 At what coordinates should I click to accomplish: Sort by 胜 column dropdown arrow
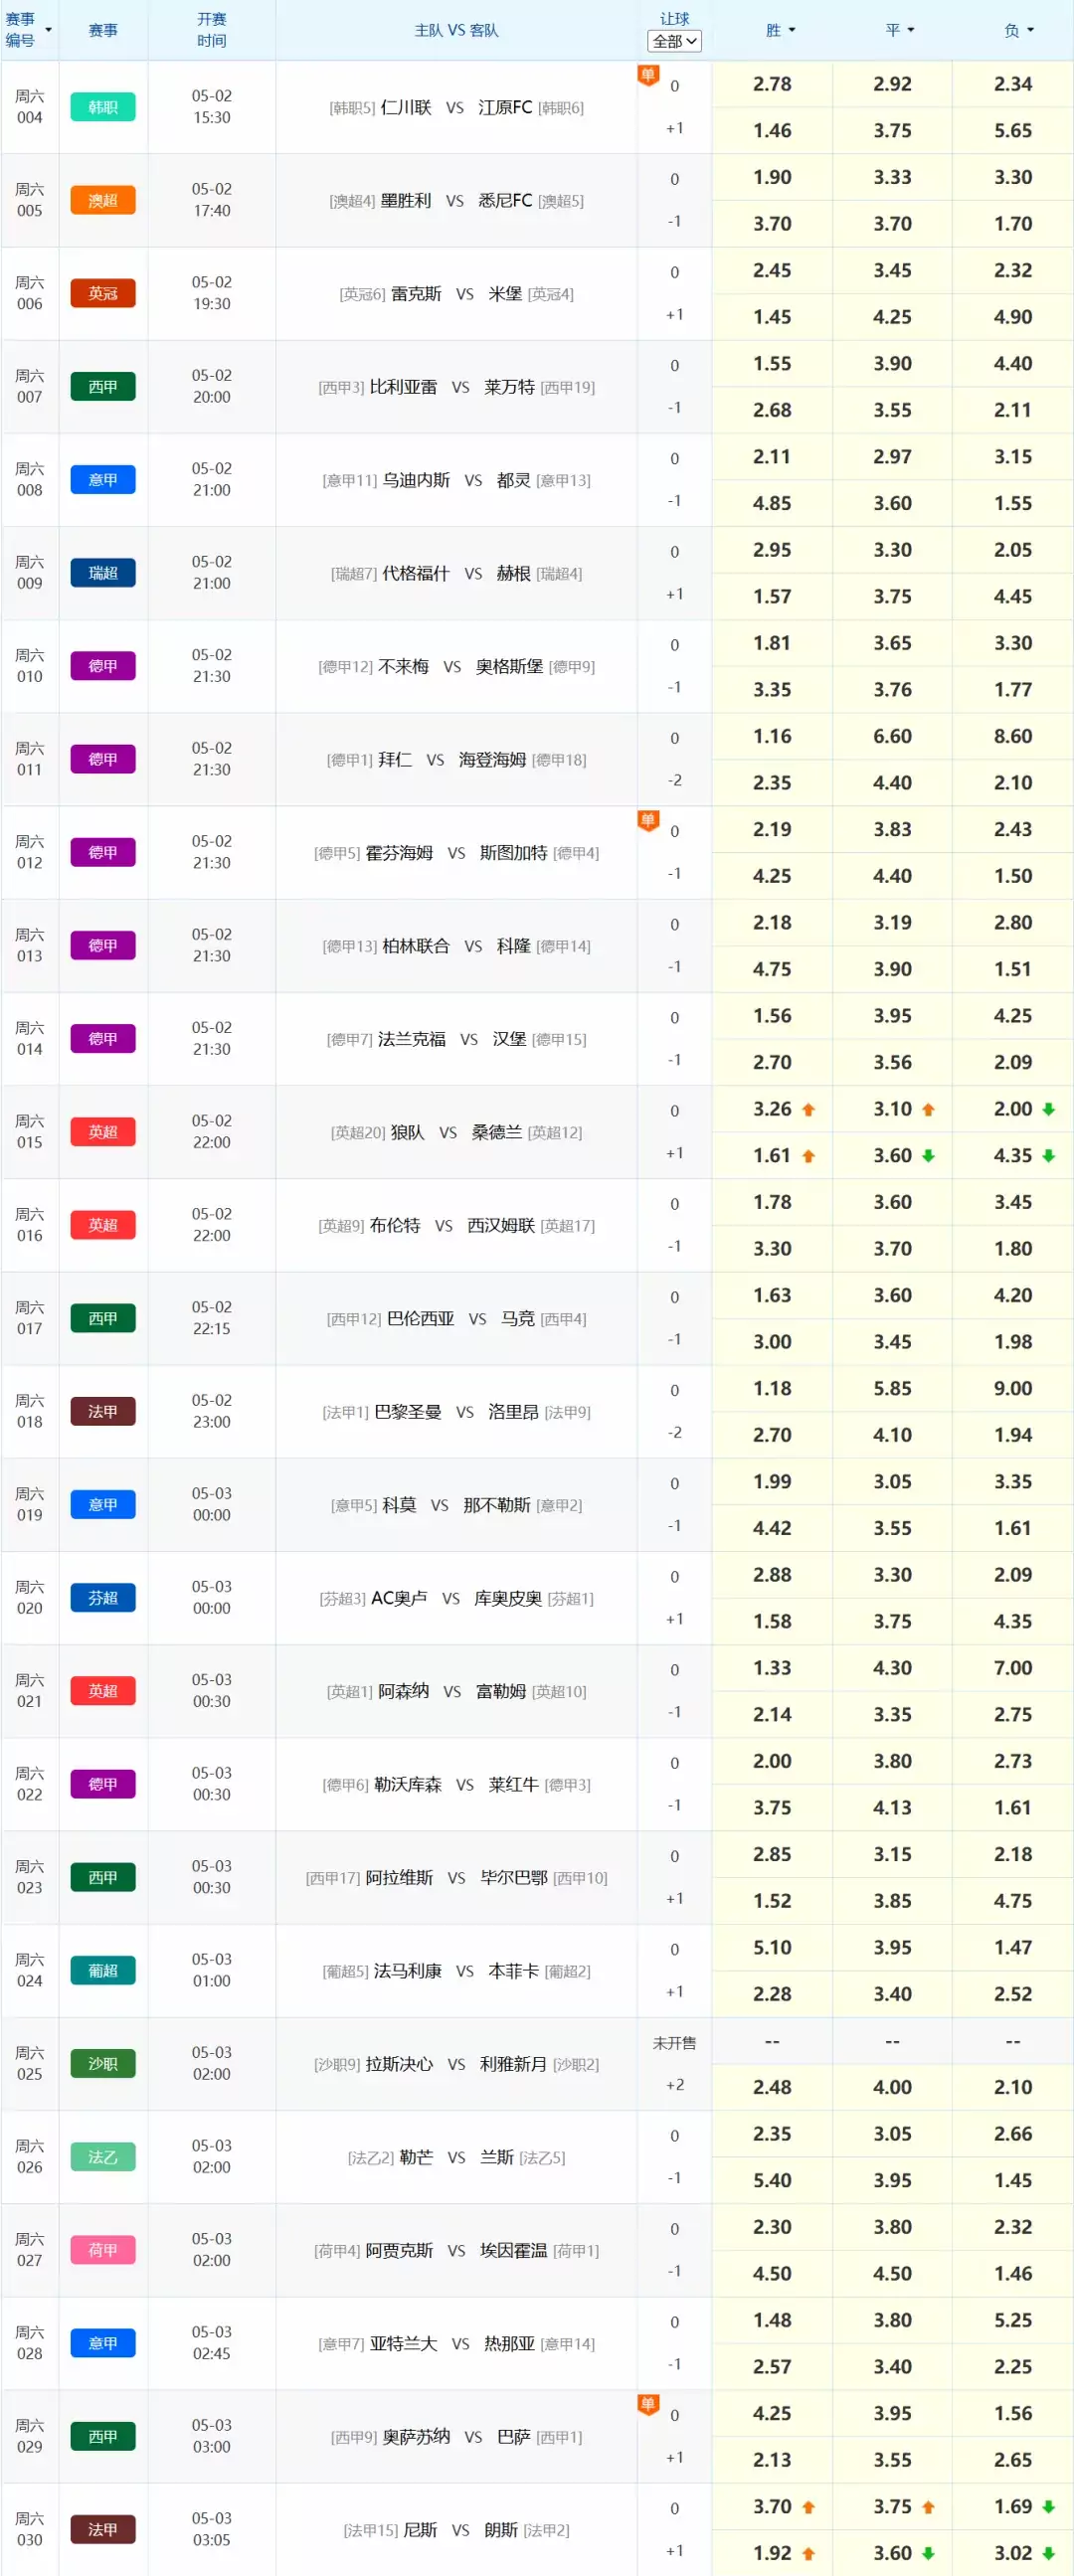[x=792, y=30]
